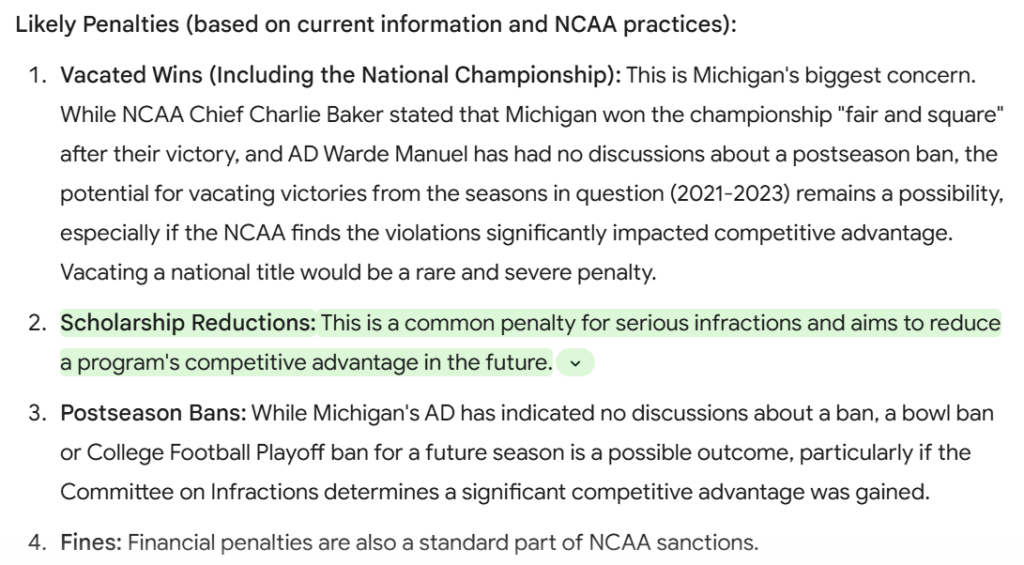
Task: Click the 'Postseason Bans:' bold label
Action: [153, 413]
